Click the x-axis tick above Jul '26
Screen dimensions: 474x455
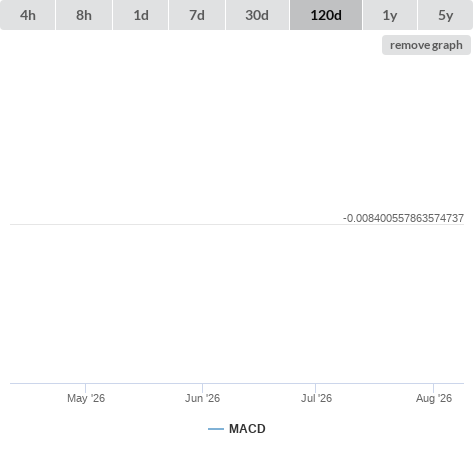[x=315, y=388]
